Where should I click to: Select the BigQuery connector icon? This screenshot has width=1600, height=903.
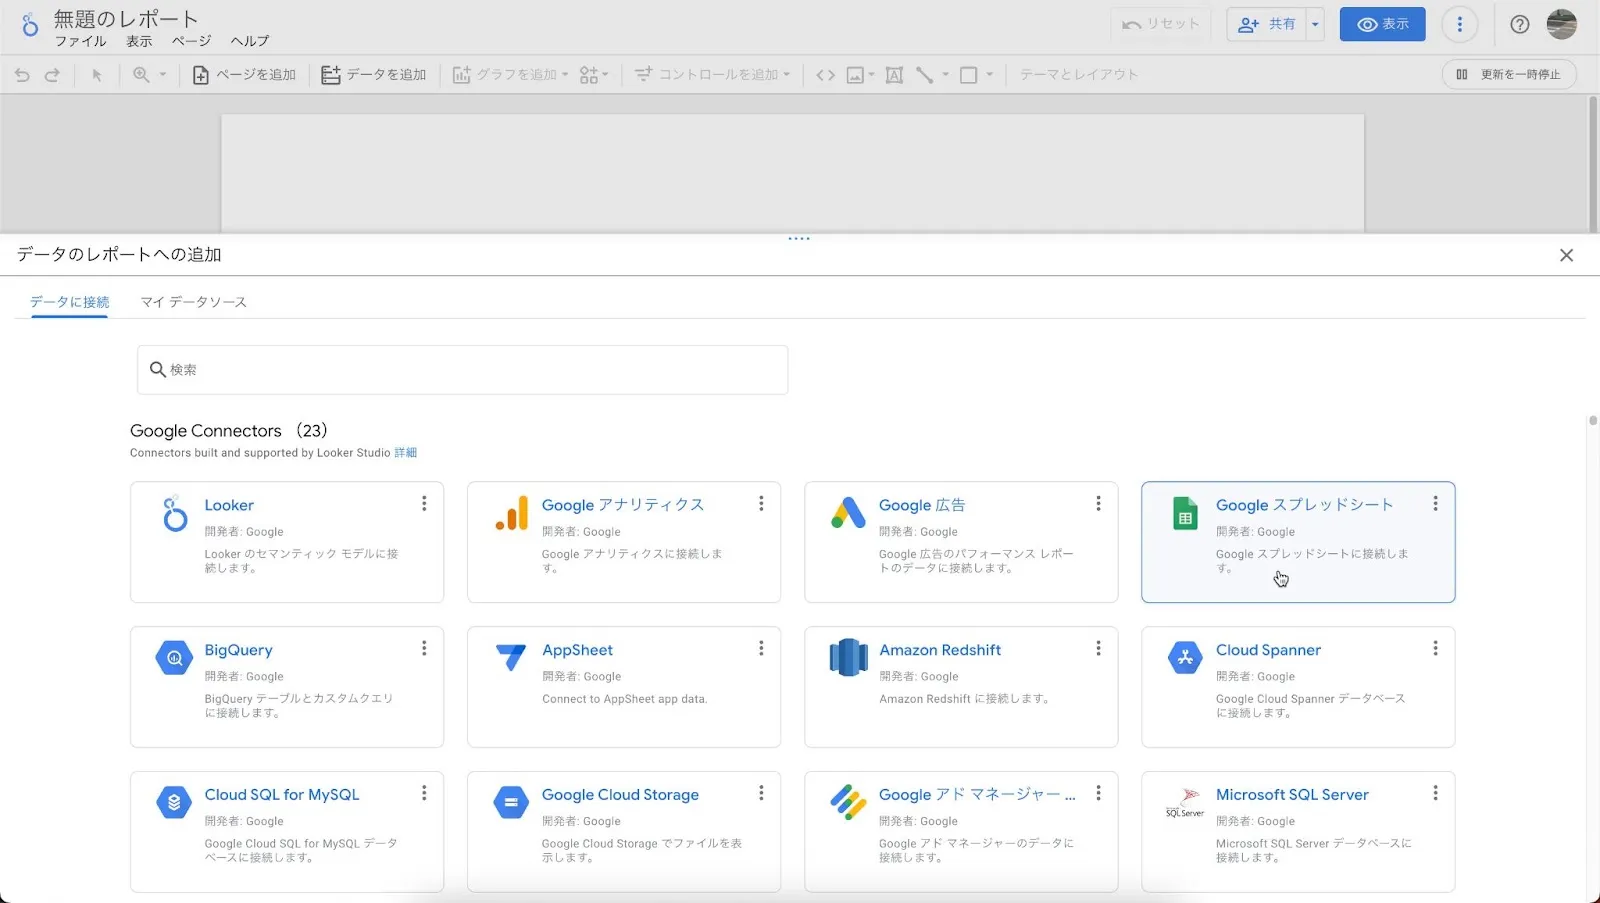(174, 658)
